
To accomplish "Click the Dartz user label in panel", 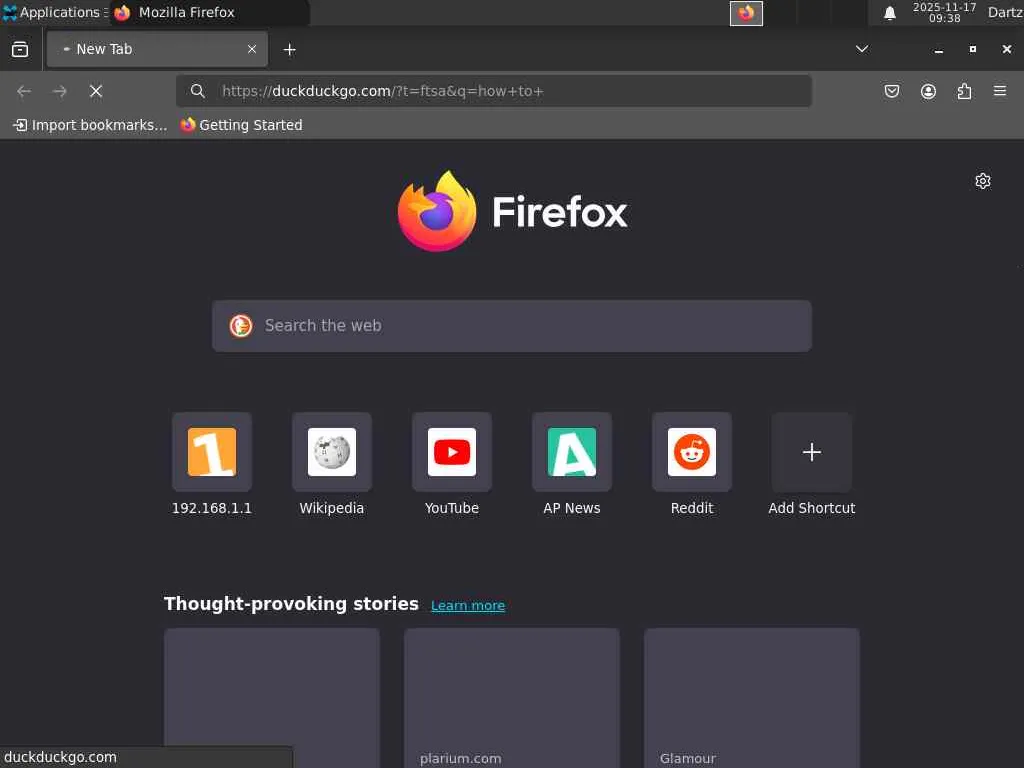I will tap(1004, 12).
